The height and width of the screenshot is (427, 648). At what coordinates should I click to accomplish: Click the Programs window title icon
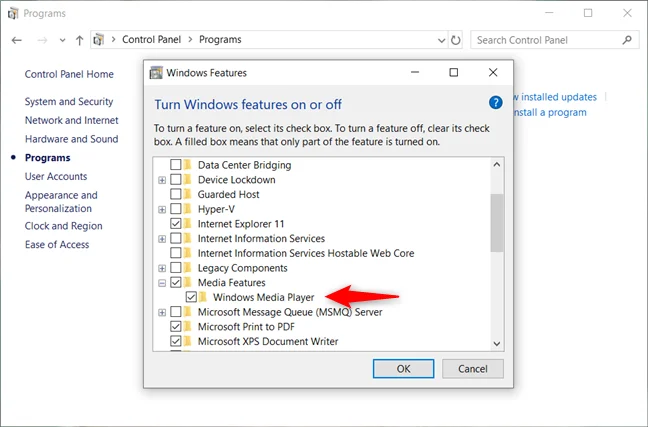click(13, 14)
